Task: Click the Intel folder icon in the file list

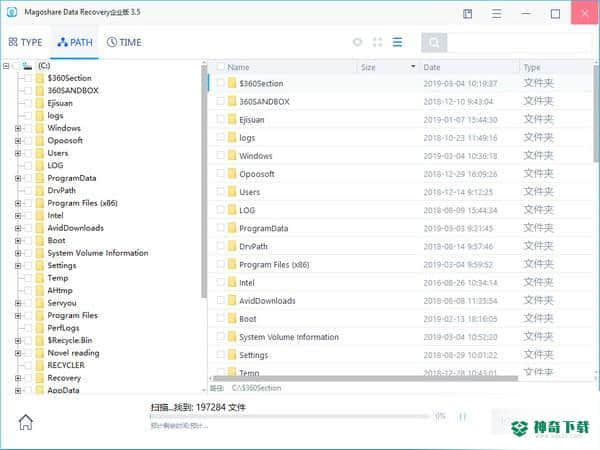Action: click(x=232, y=282)
